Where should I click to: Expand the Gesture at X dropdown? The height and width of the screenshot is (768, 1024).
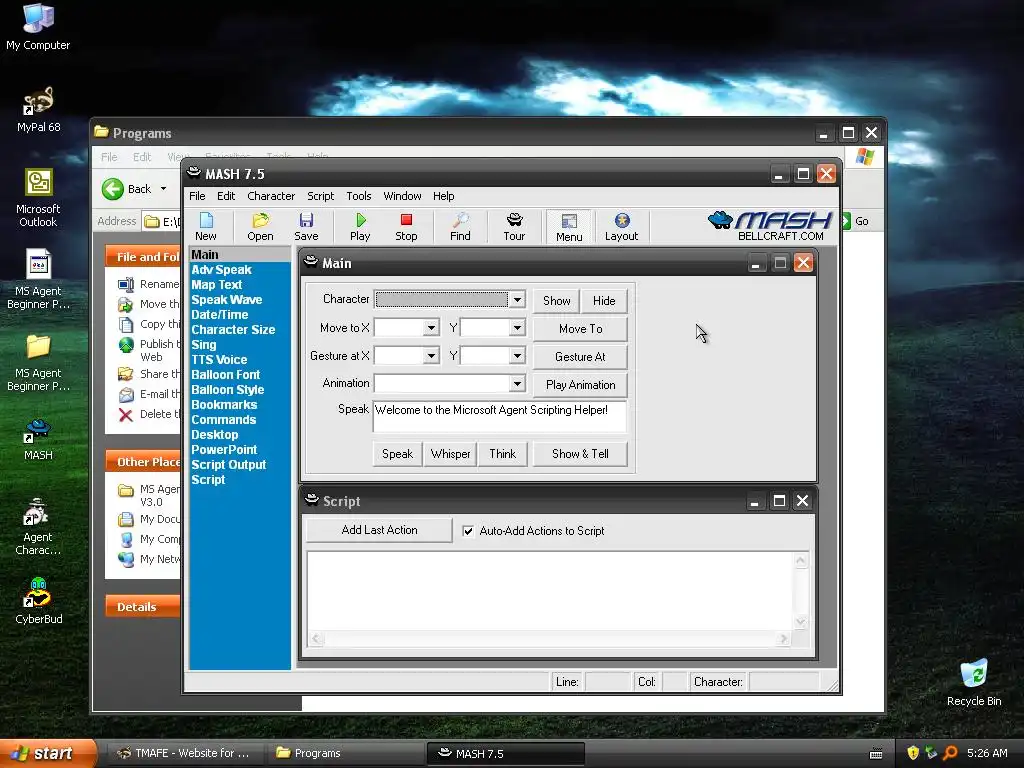click(431, 356)
